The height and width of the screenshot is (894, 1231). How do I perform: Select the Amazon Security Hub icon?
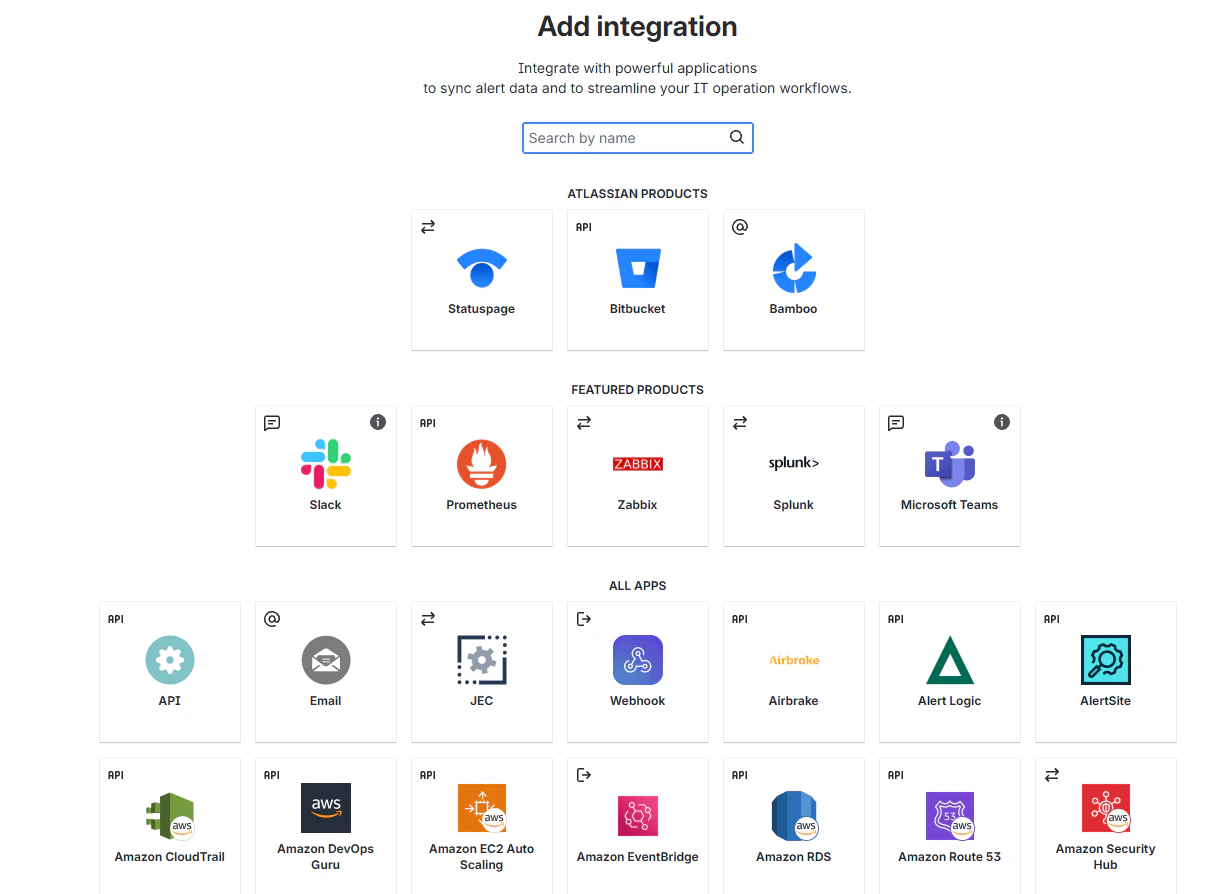coord(1106,808)
